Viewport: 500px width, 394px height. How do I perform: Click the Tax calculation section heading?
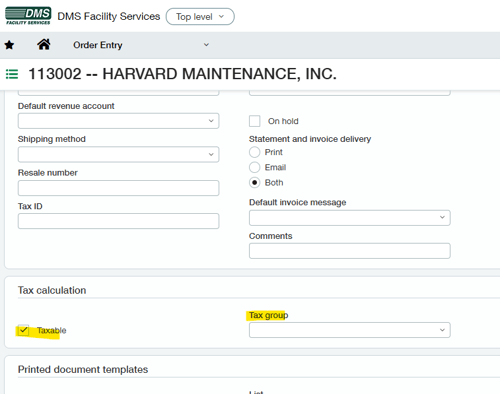click(52, 290)
